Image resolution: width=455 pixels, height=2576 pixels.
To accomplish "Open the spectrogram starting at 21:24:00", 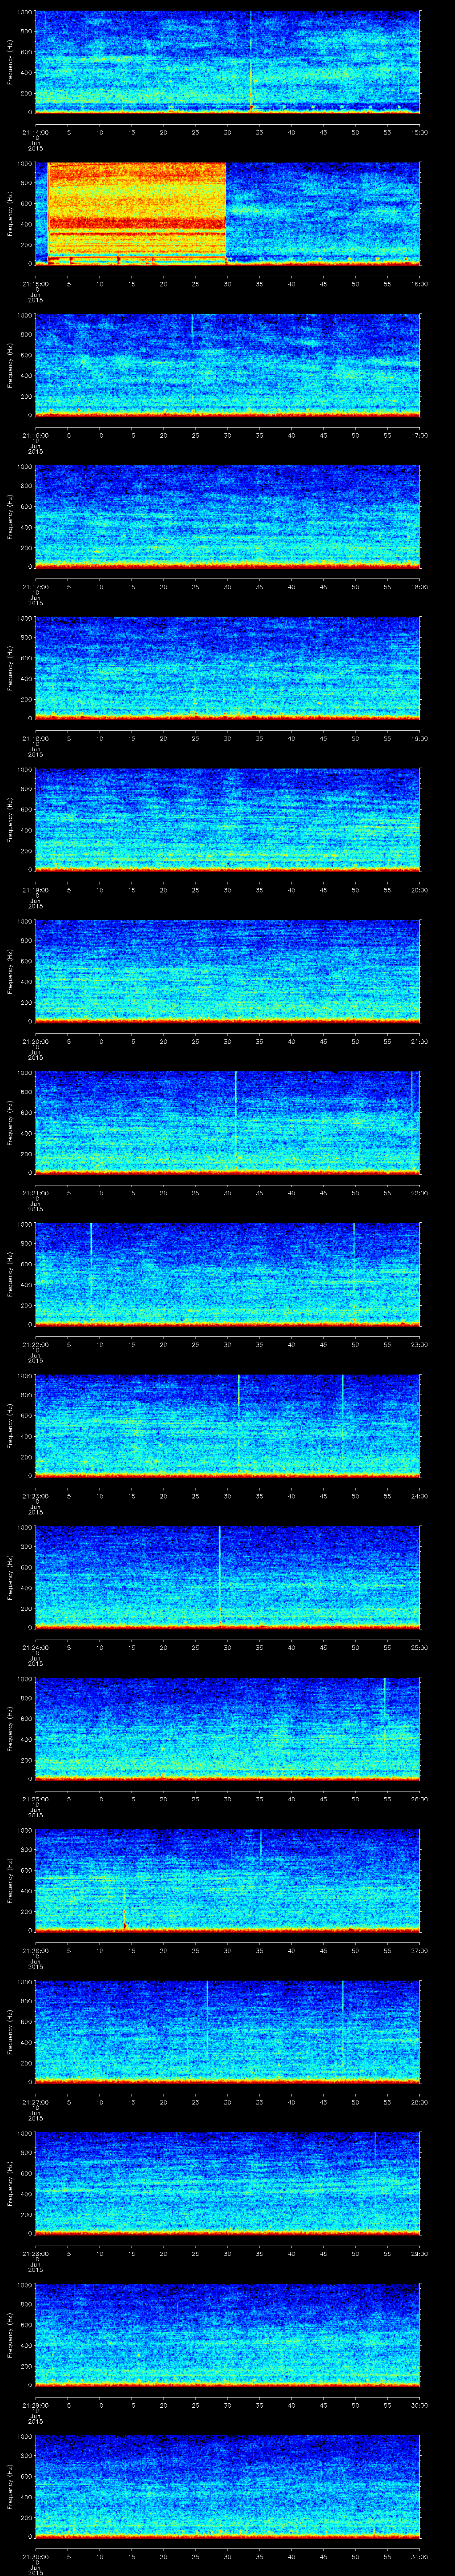I will point(227,1578).
